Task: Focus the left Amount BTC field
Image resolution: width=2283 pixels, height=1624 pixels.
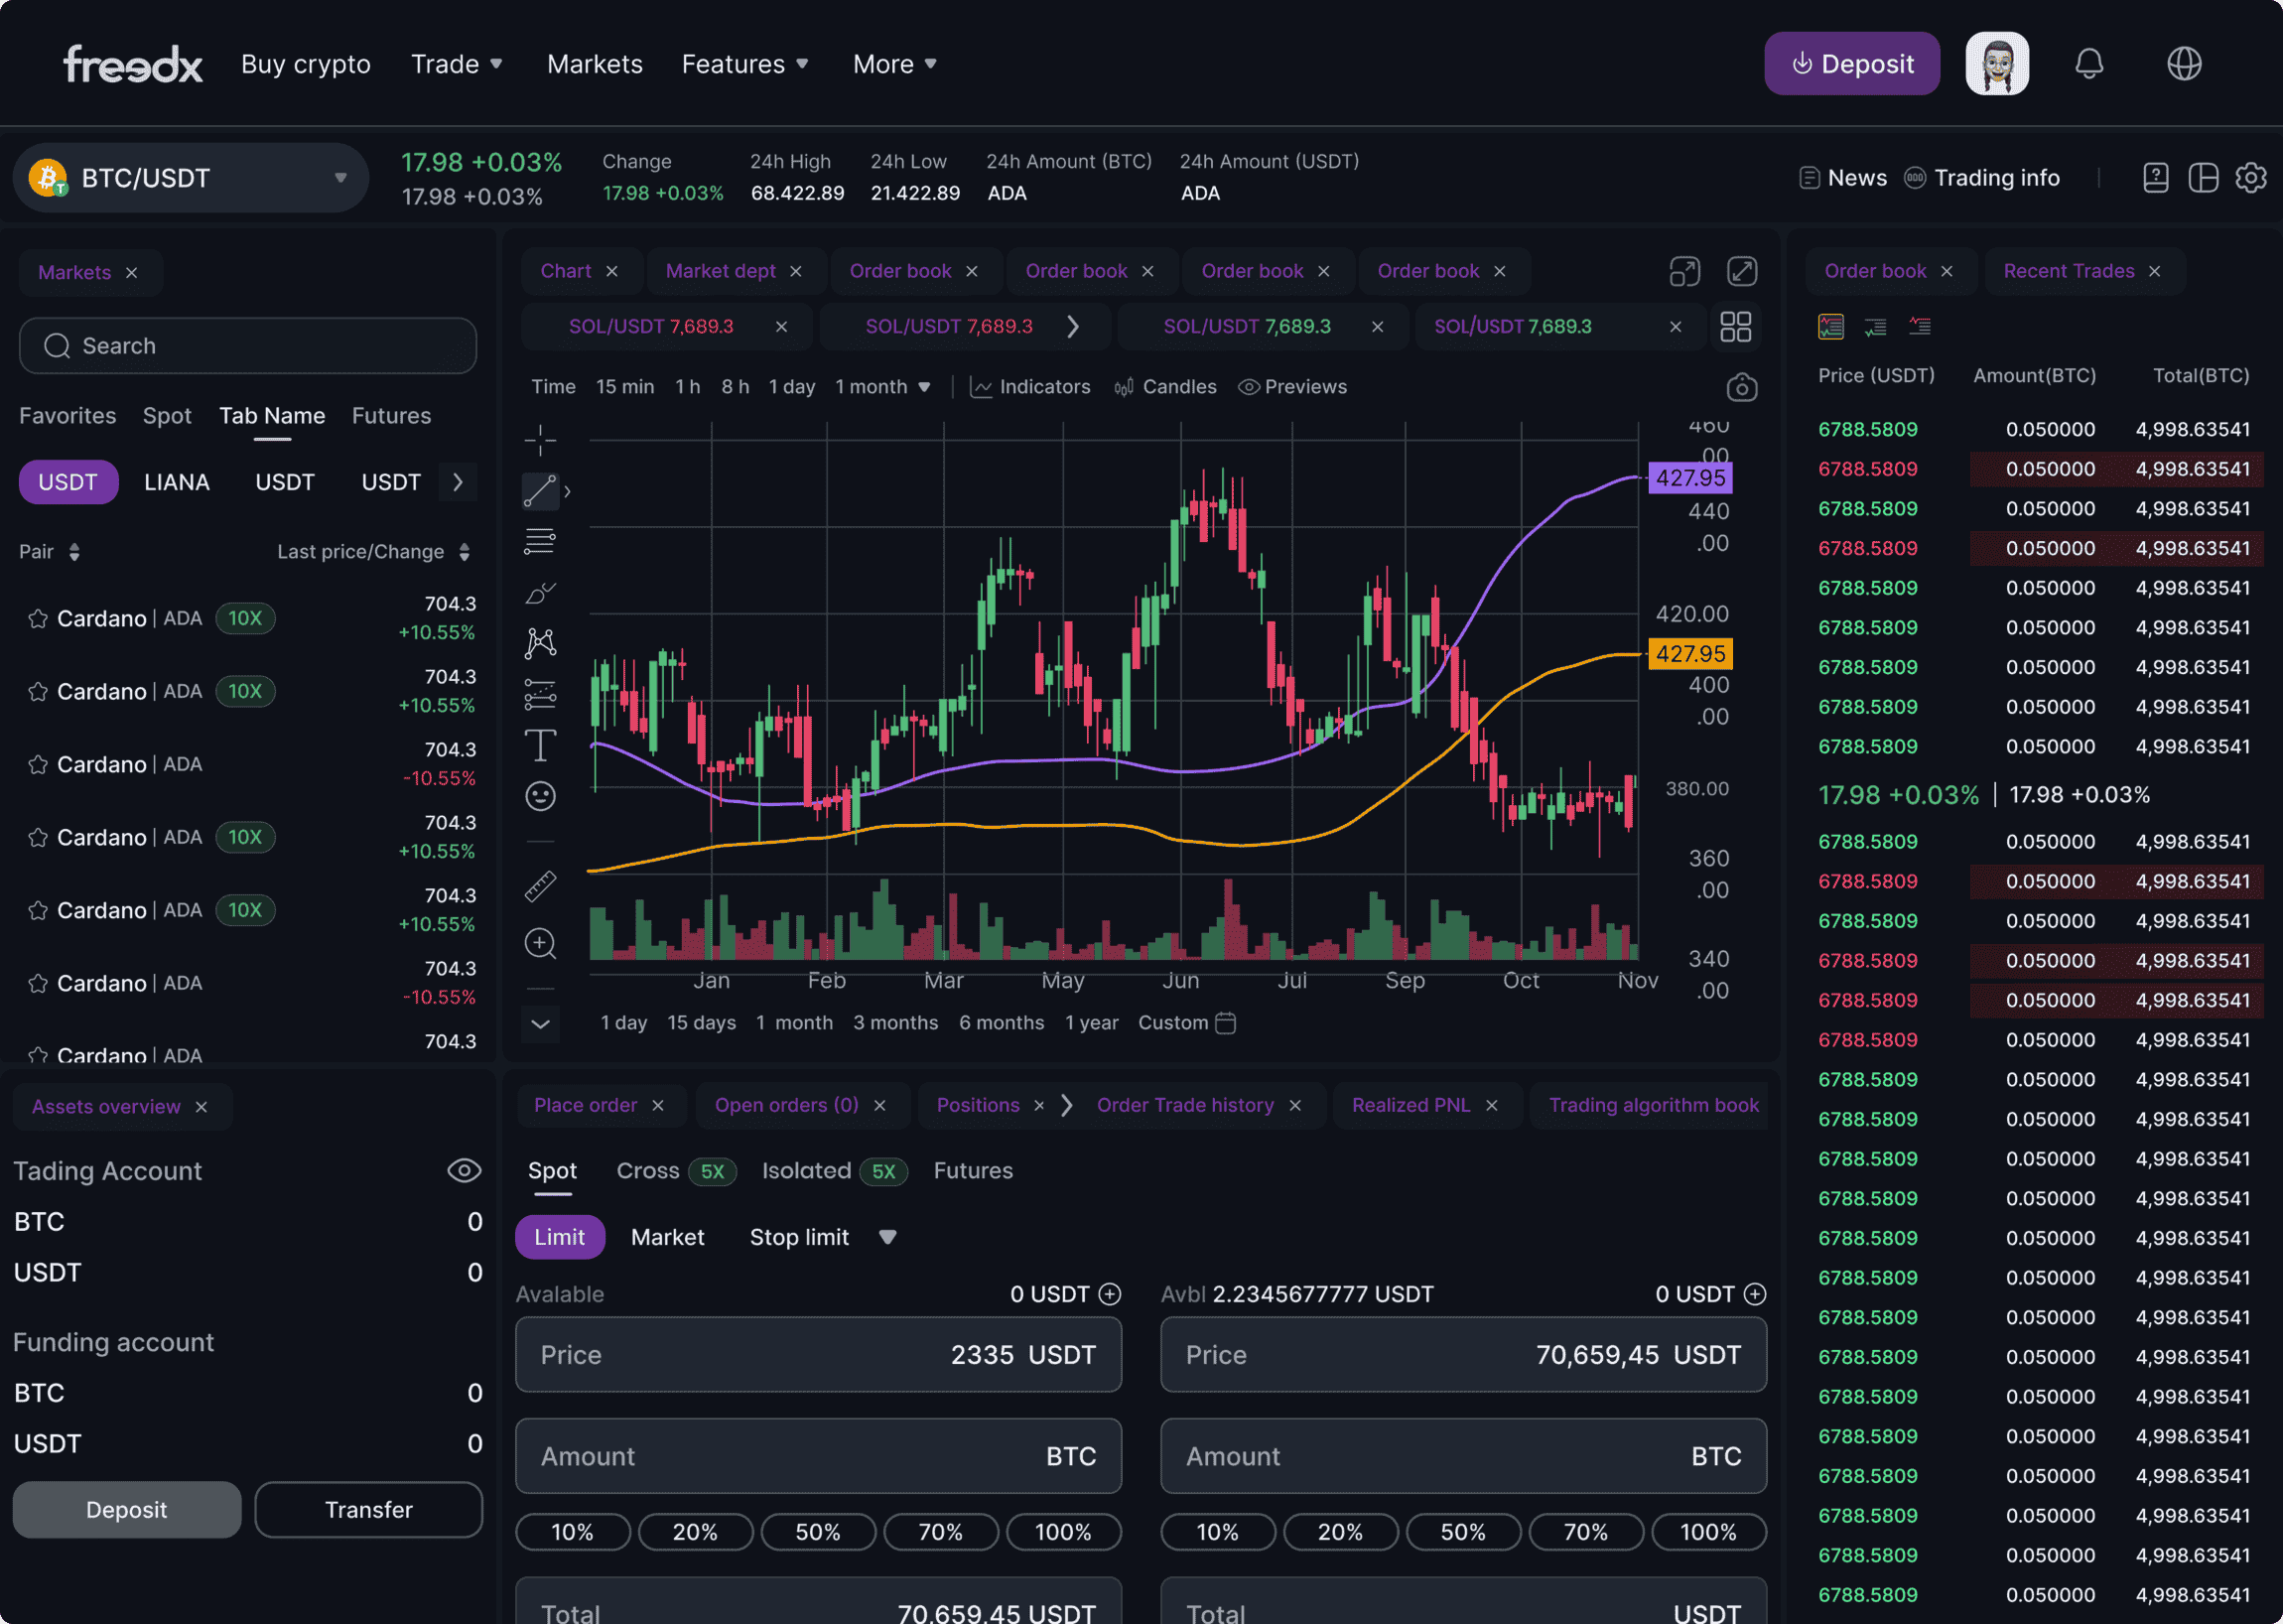Action: [818, 1456]
